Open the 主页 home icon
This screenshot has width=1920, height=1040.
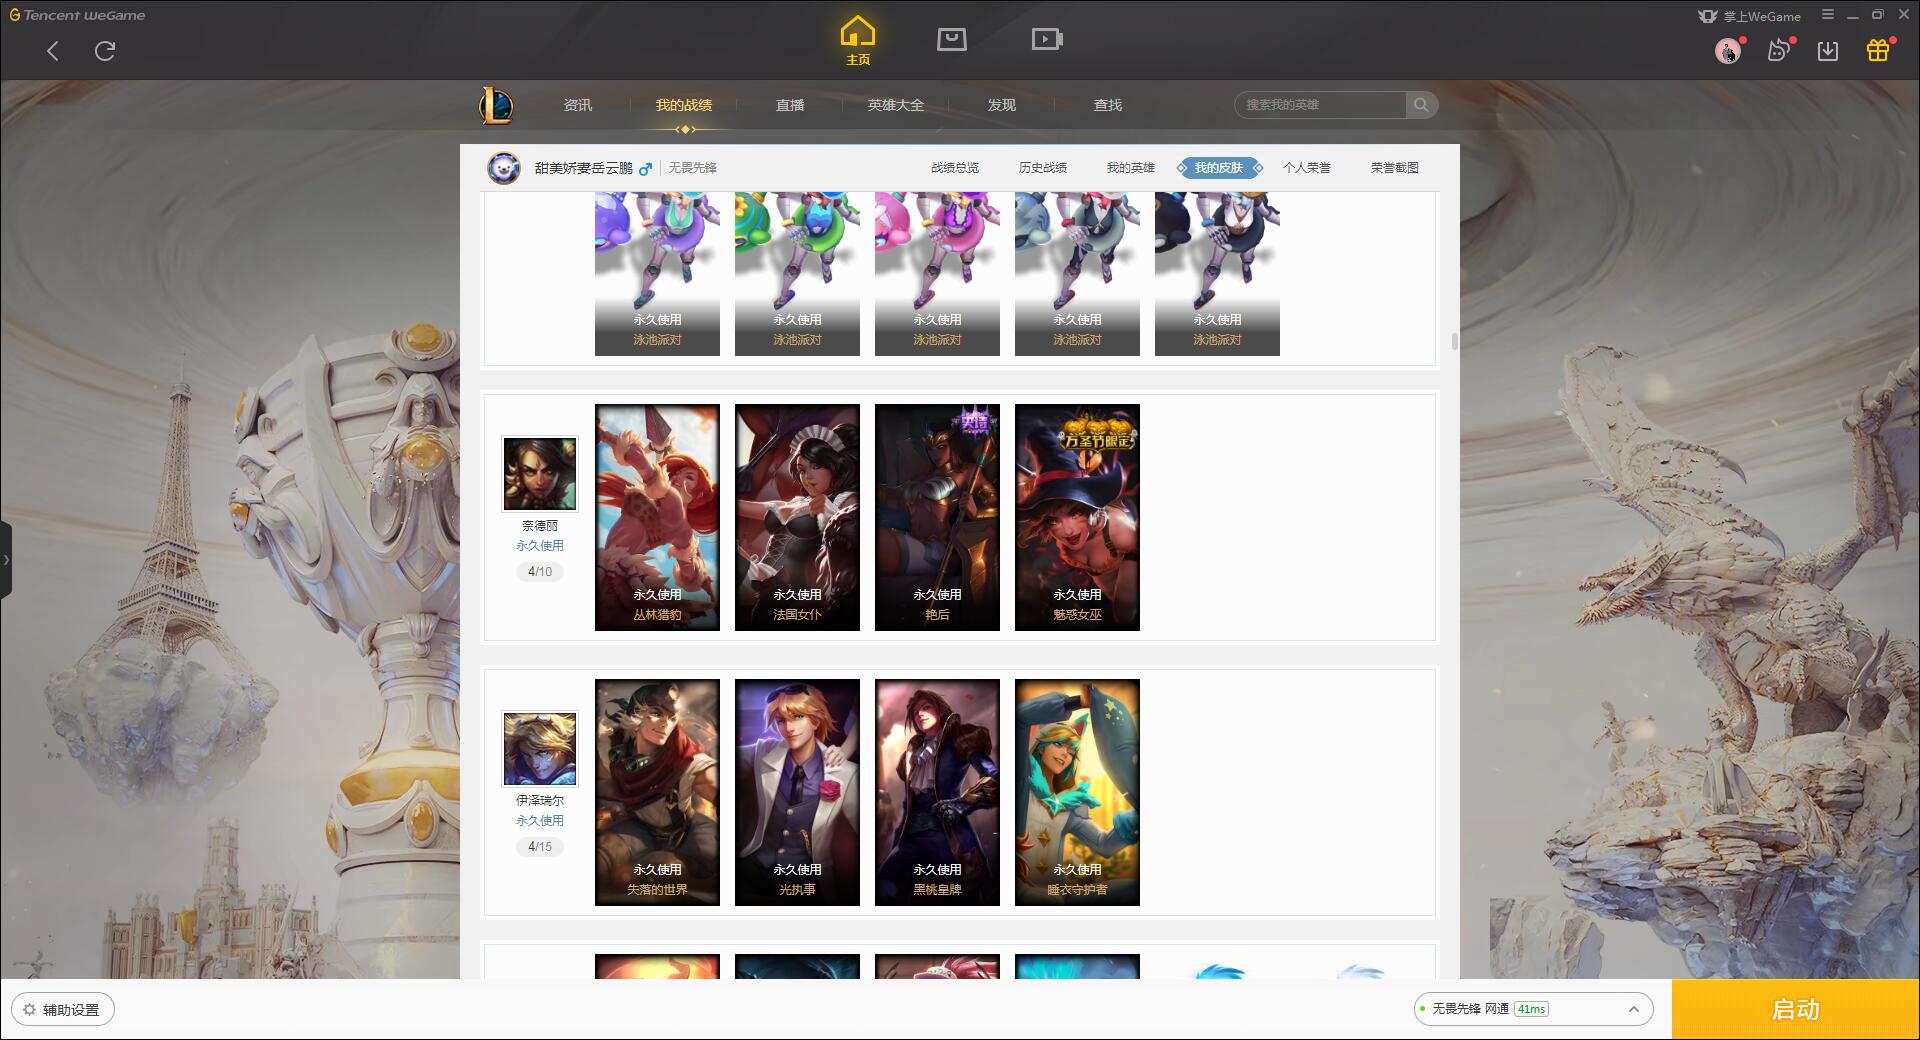[858, 41]
